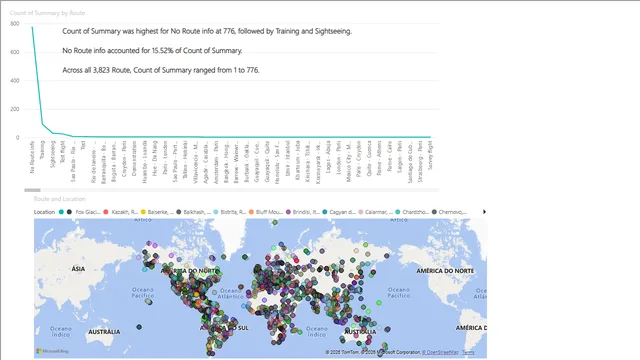Select the 'Sightseeing' axis label

coord(52,154)
